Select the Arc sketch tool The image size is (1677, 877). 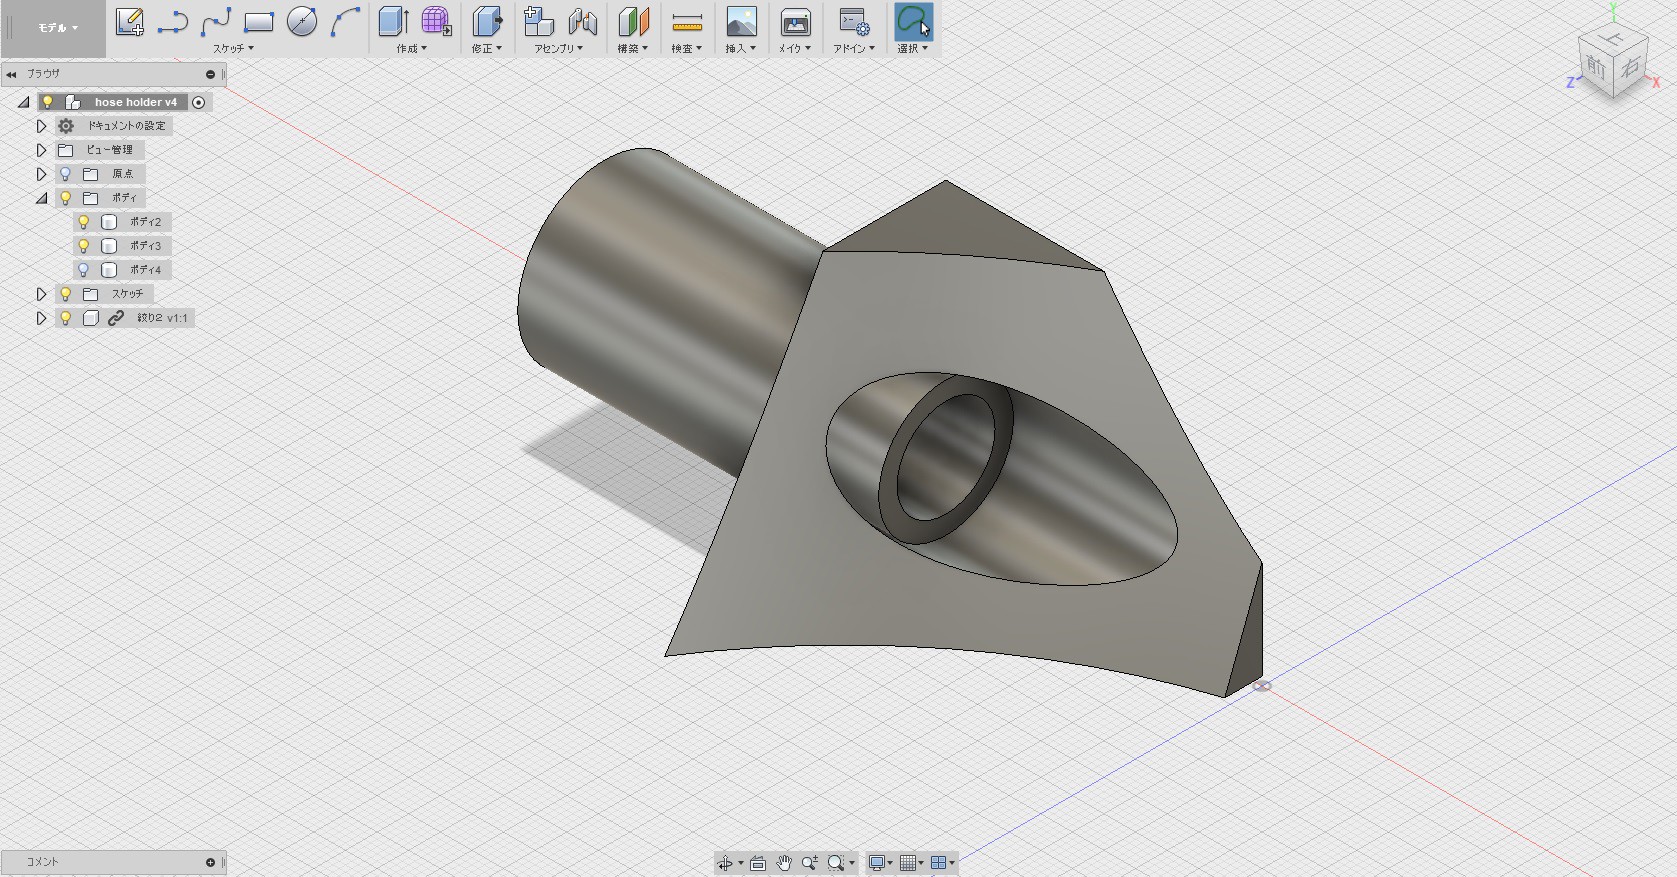point(345,21)
